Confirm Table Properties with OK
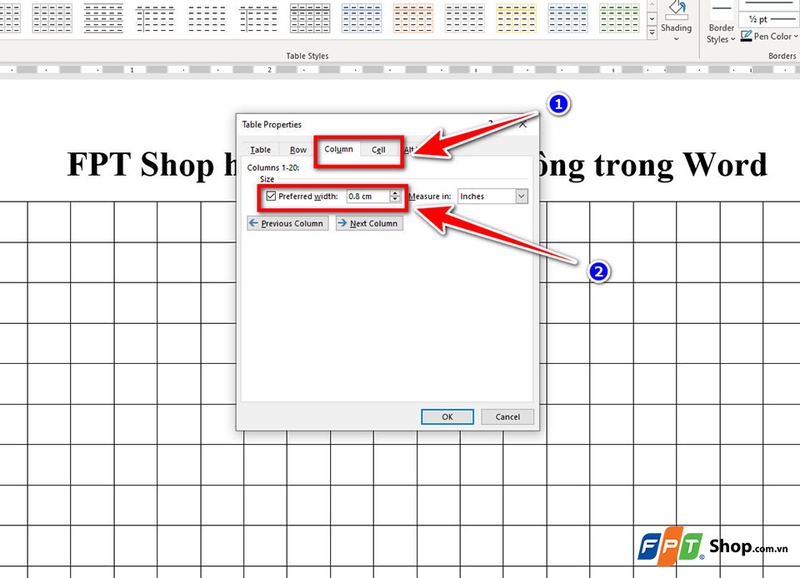Screen dimensions: 800x578 (x=447, y=417)
